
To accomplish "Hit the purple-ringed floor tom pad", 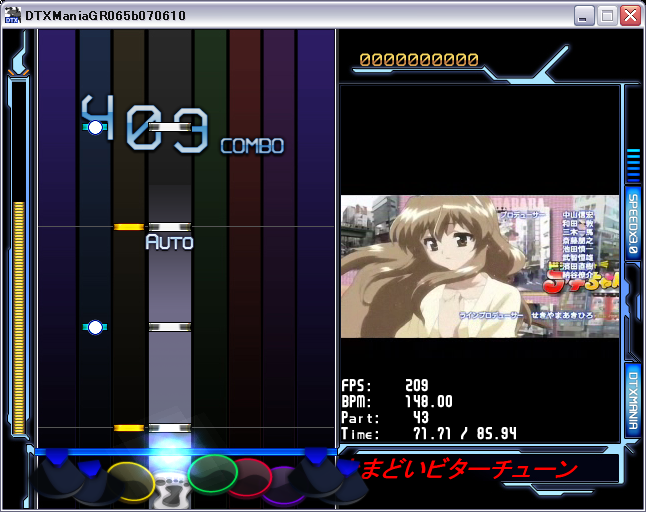I will pos(282,485).
